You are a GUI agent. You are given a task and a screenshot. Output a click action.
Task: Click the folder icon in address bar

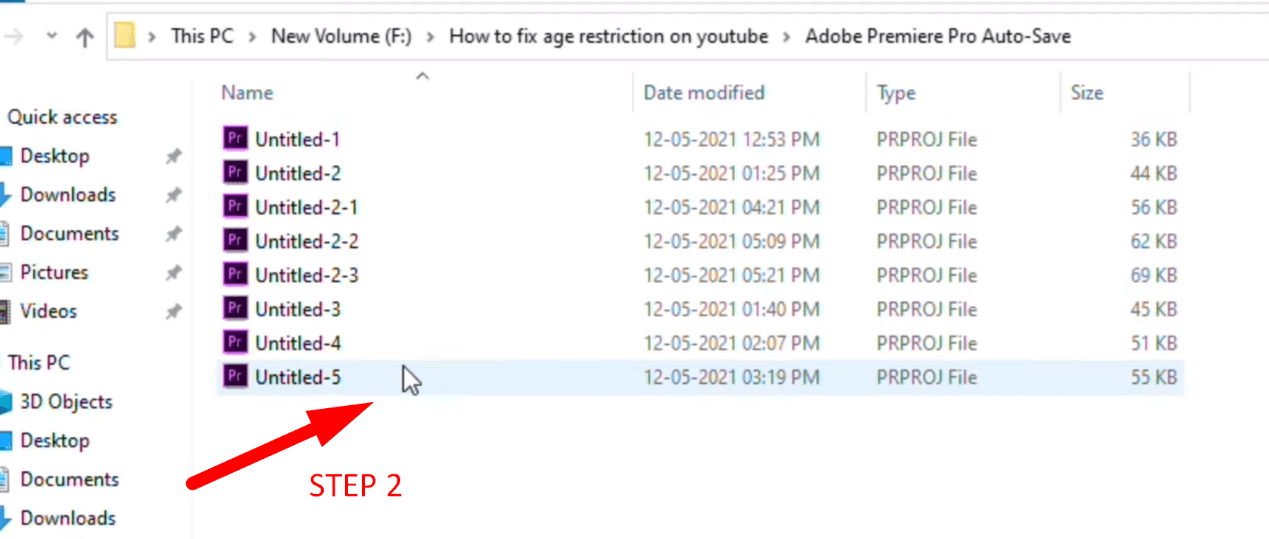click(125, 36)
